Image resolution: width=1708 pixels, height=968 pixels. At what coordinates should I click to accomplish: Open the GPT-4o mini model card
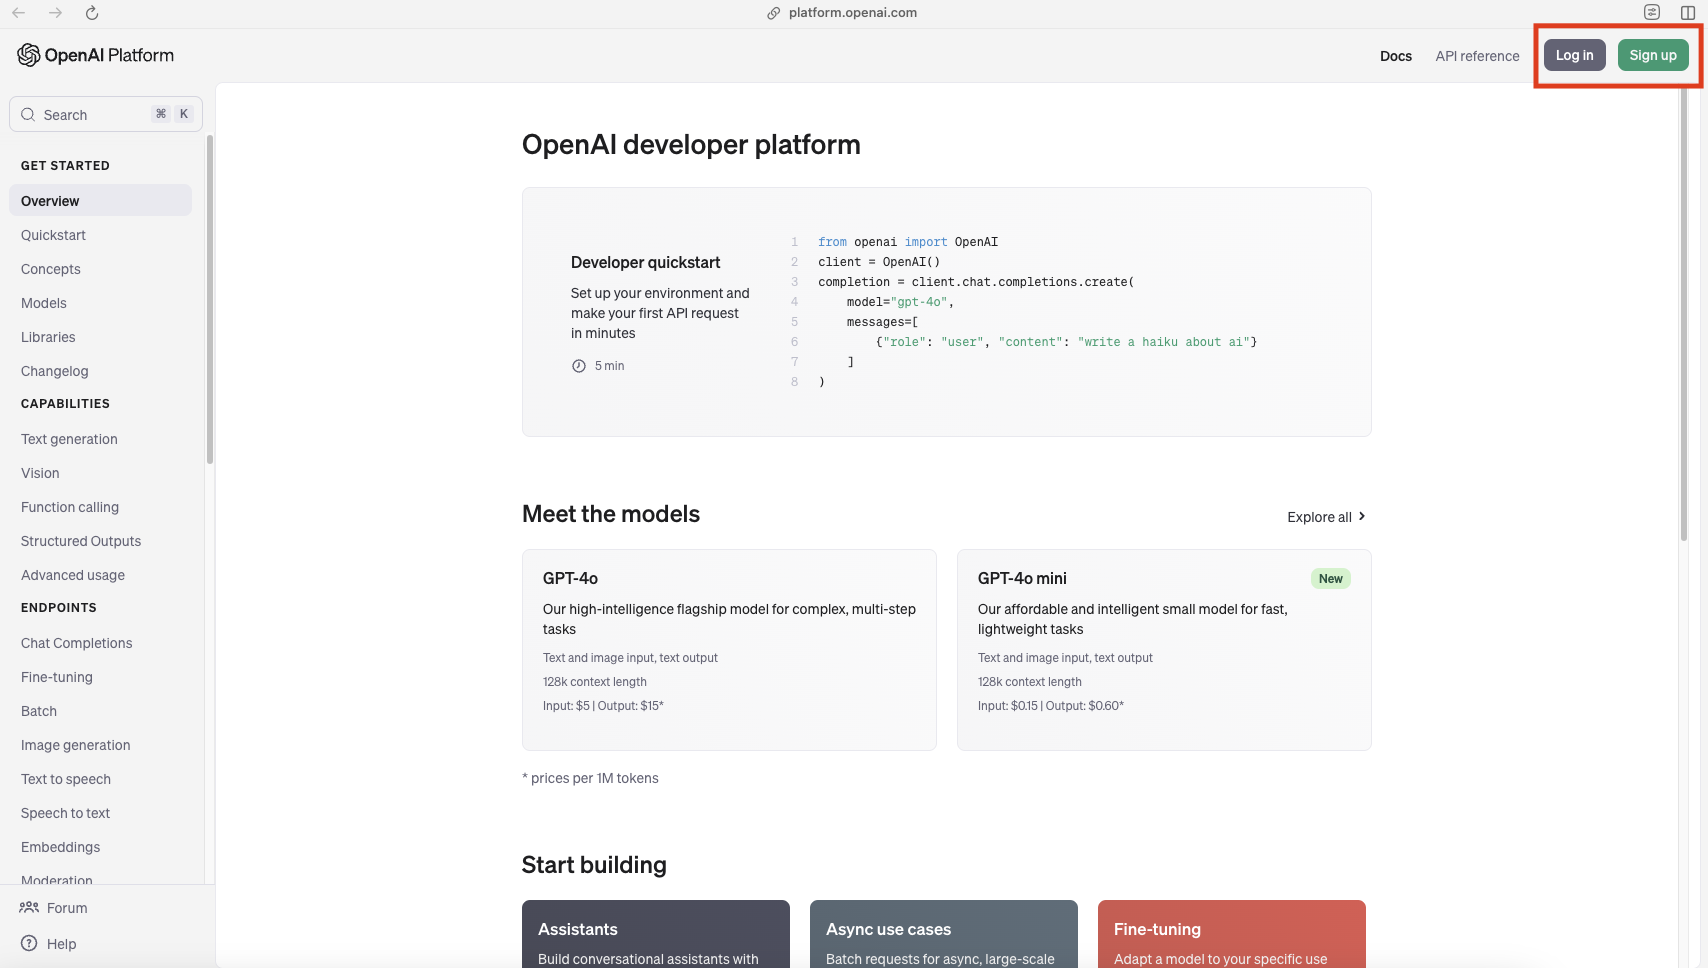tap(1163, 649)
